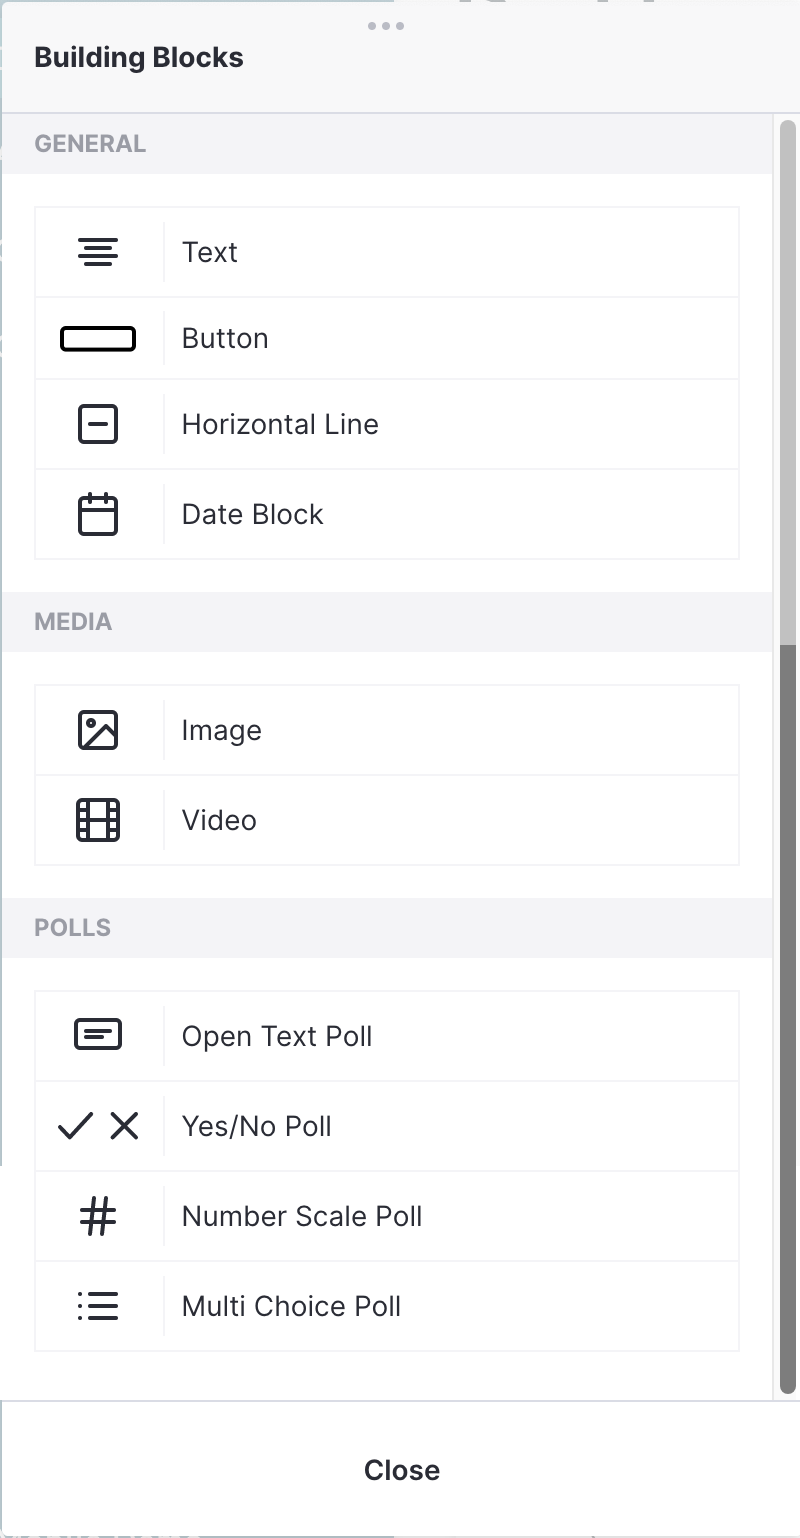800x1538 pixels.
Task: Choose the Horizontal Line minus-box icon
Action: [98, 424]
